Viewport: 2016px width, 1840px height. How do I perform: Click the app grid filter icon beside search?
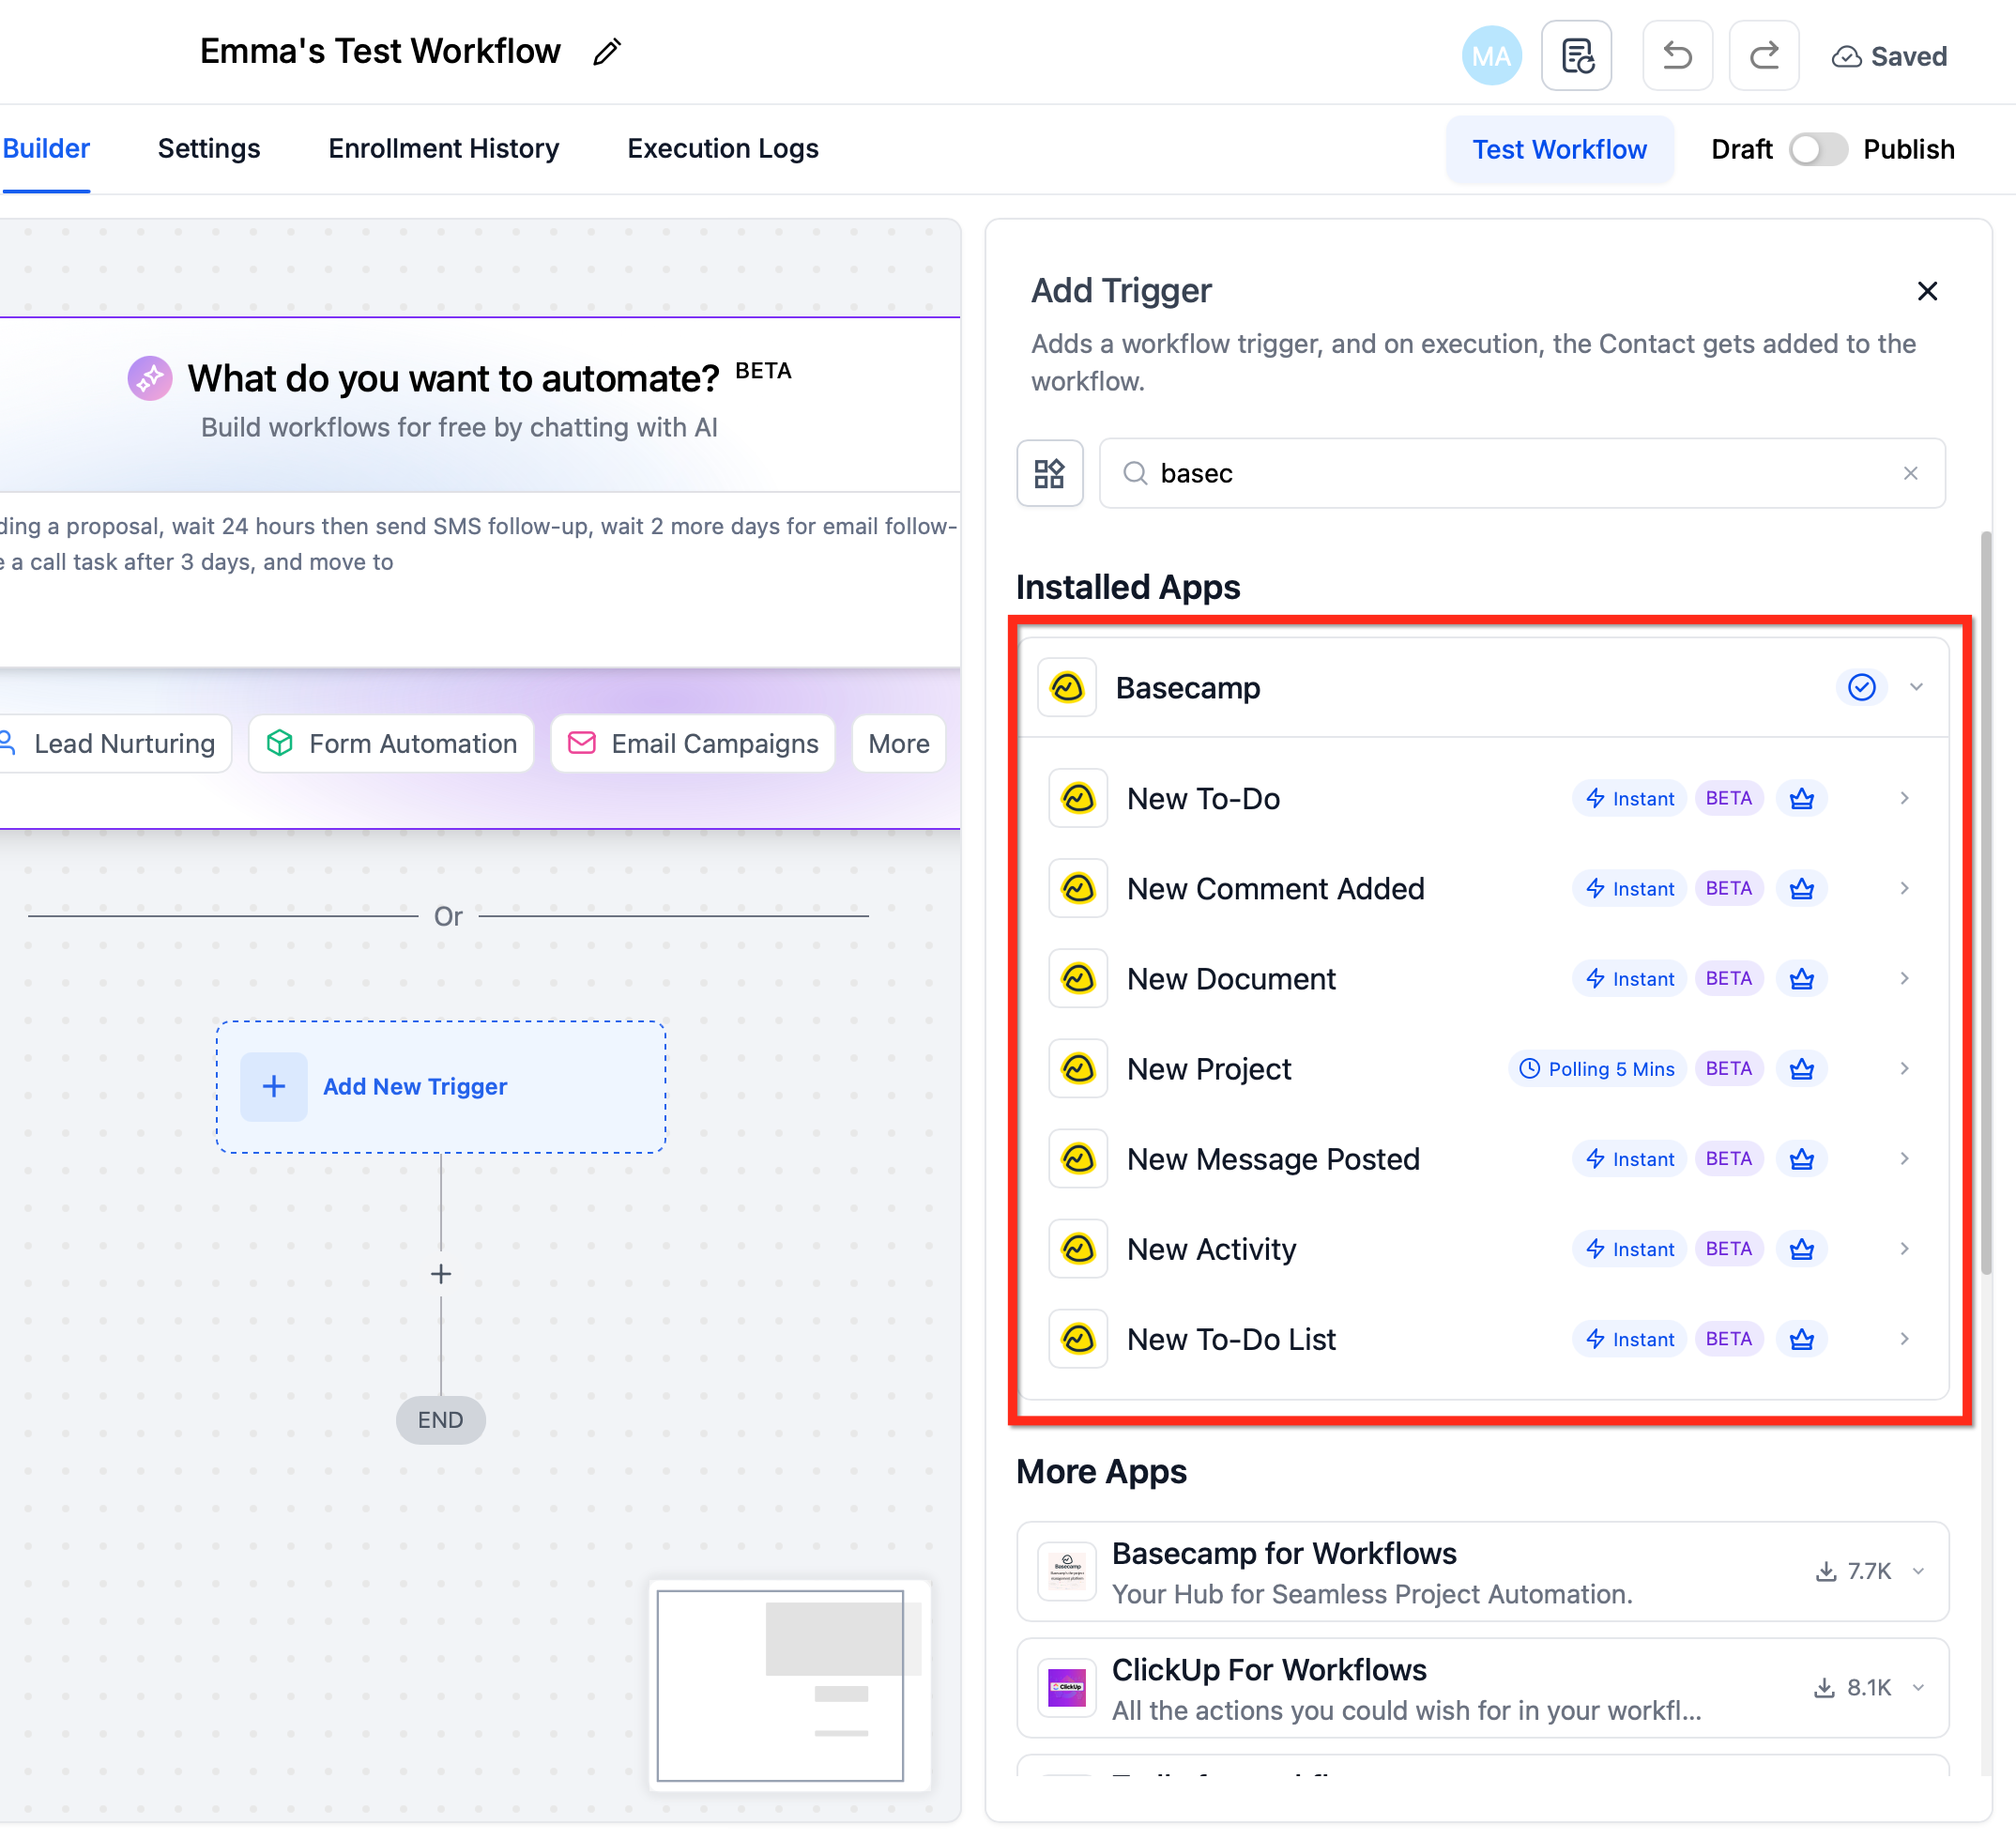[x=1049, y=473]
